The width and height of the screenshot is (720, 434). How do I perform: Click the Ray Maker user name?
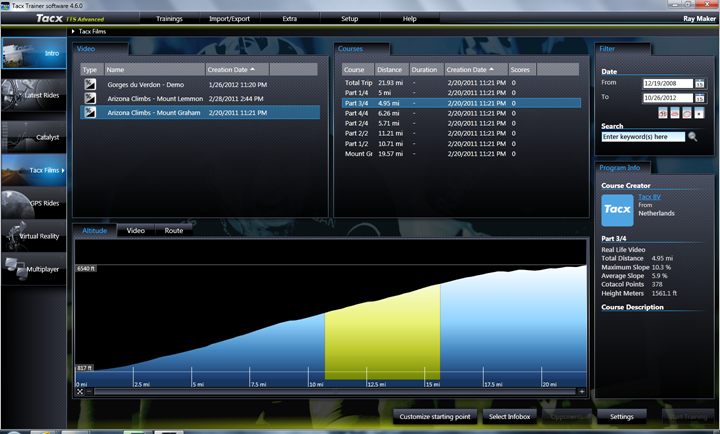pos(699,19)
